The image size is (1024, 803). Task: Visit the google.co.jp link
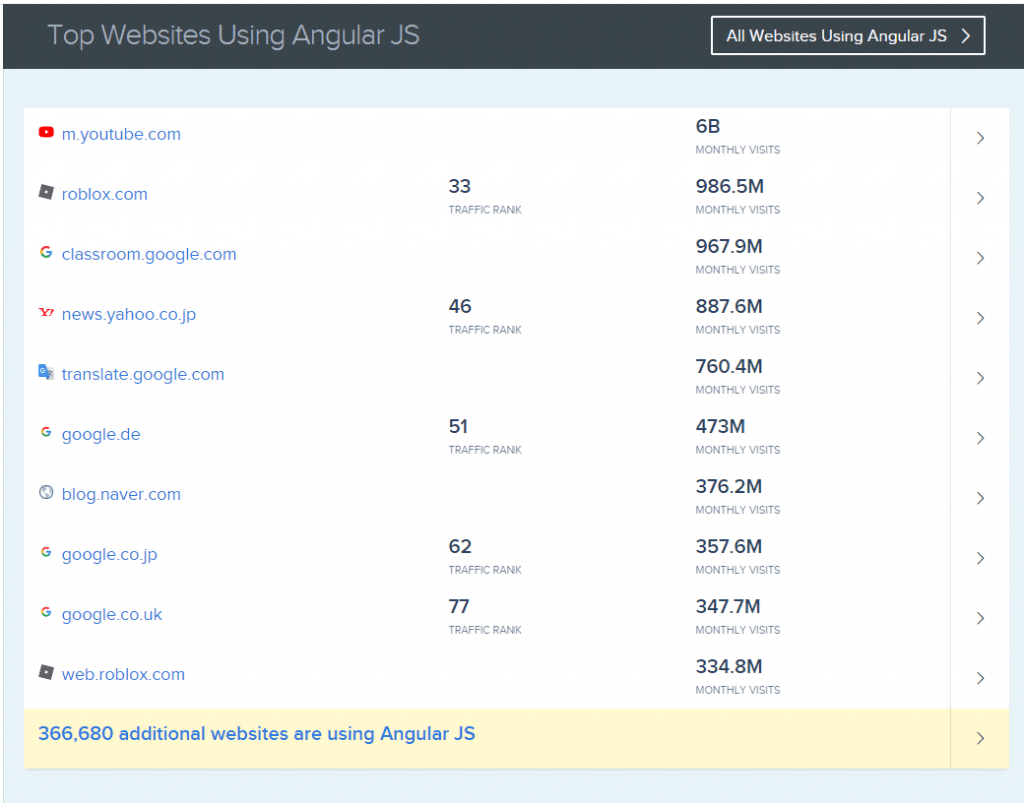(109, 554)
